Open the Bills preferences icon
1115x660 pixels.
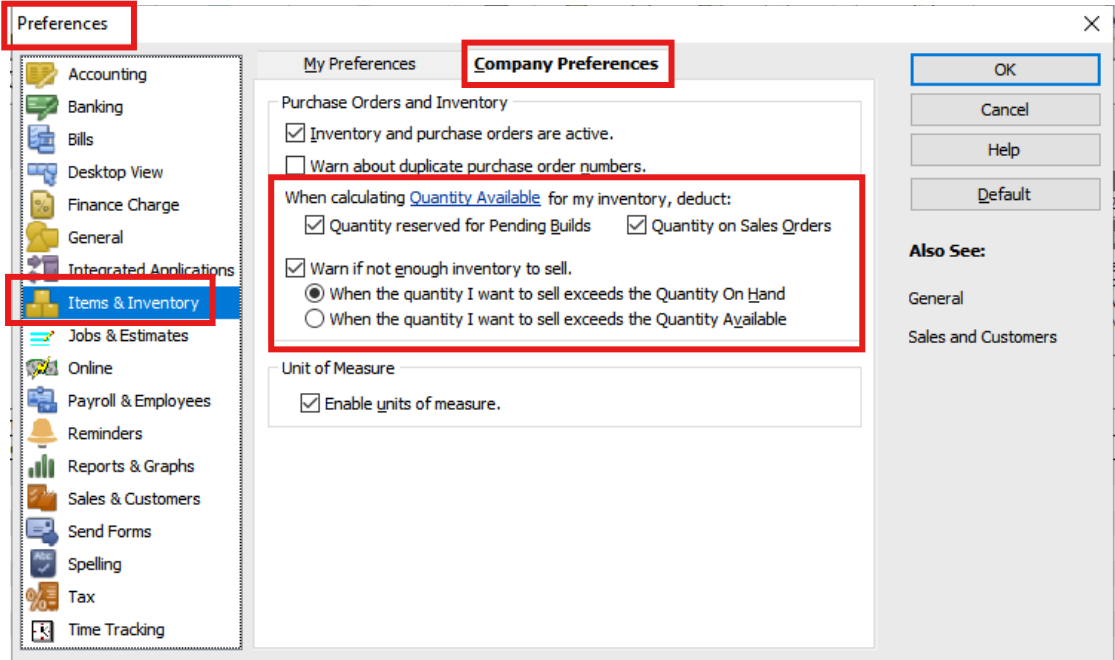[42, 140]
